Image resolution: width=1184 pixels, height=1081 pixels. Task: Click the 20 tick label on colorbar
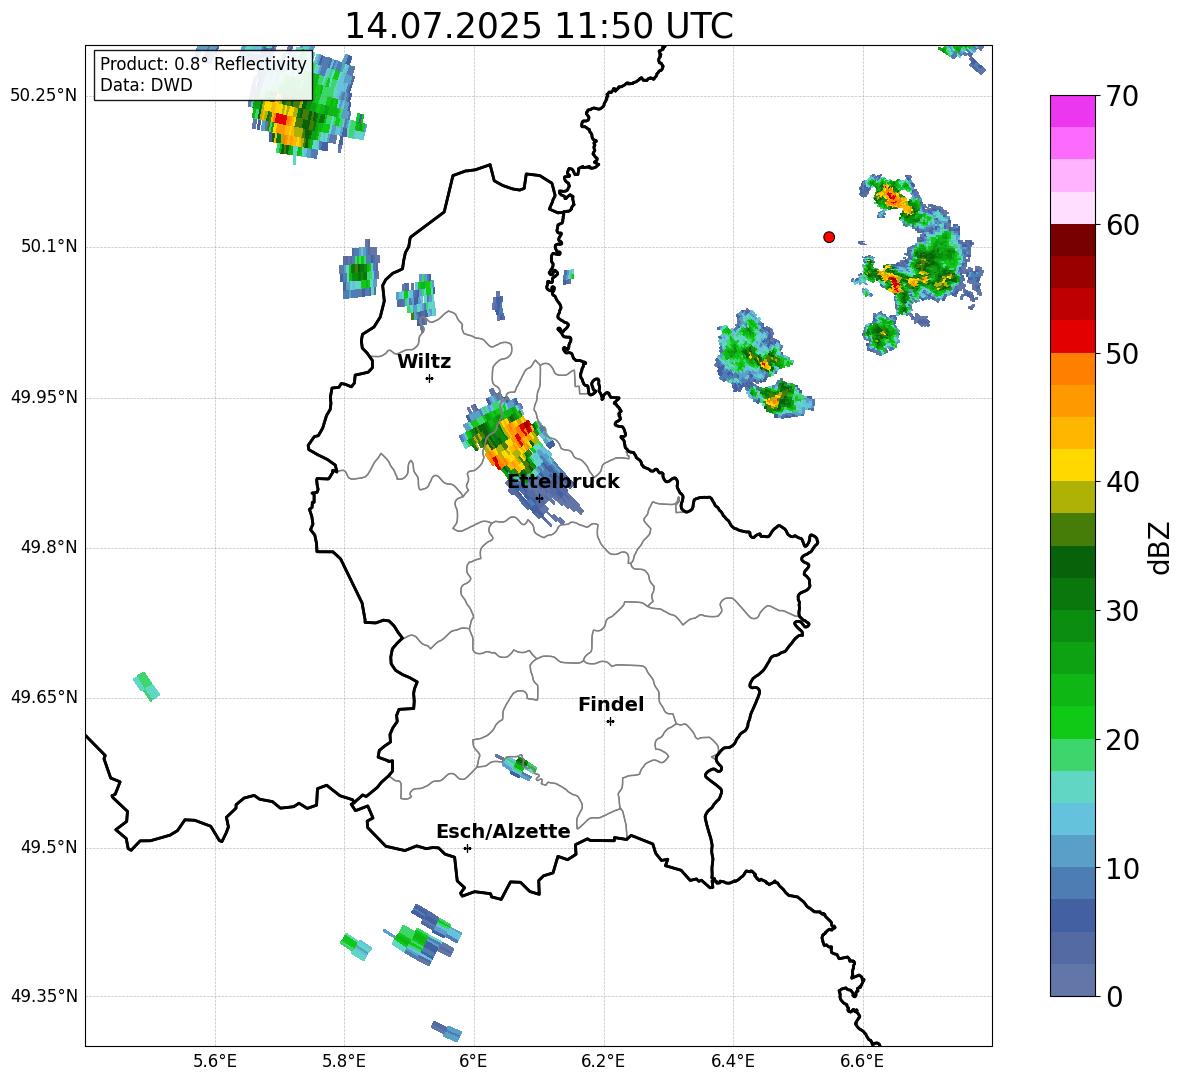click(x=1121, y=740)
